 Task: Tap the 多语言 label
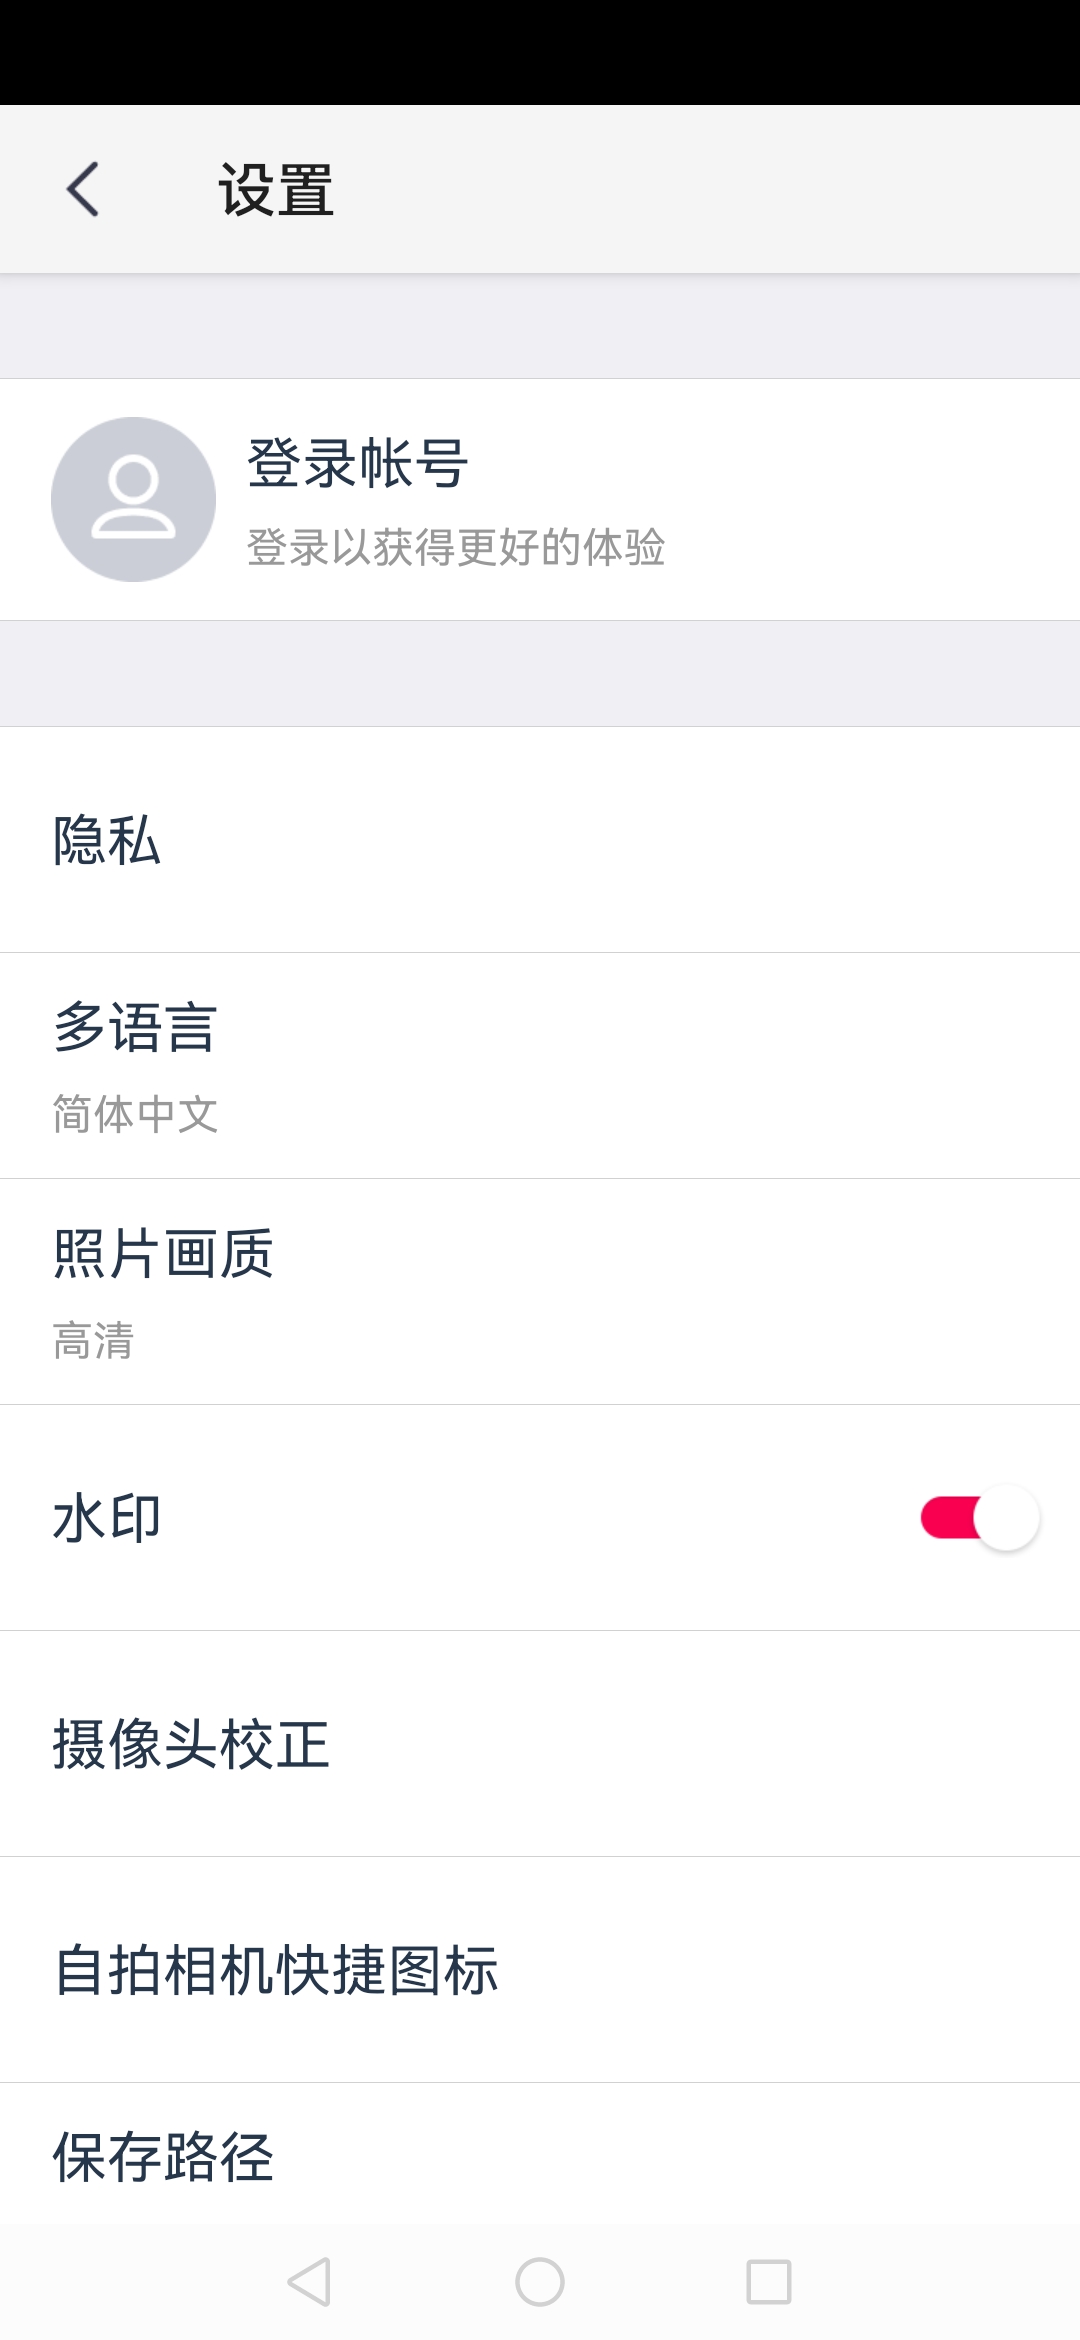(x=135, y=1028)
